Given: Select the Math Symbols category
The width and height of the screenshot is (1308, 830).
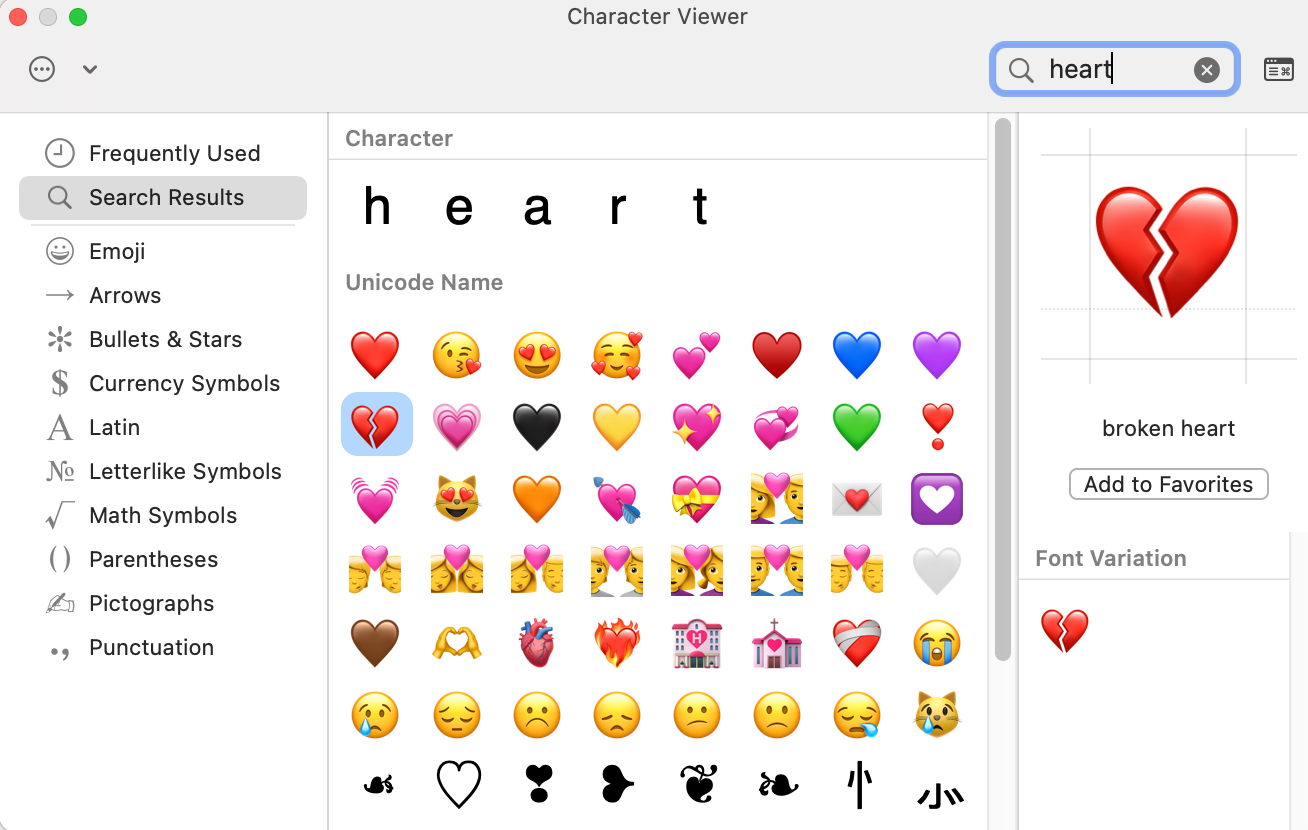Looking at the screenshot, I should click(x=163, y=515).
